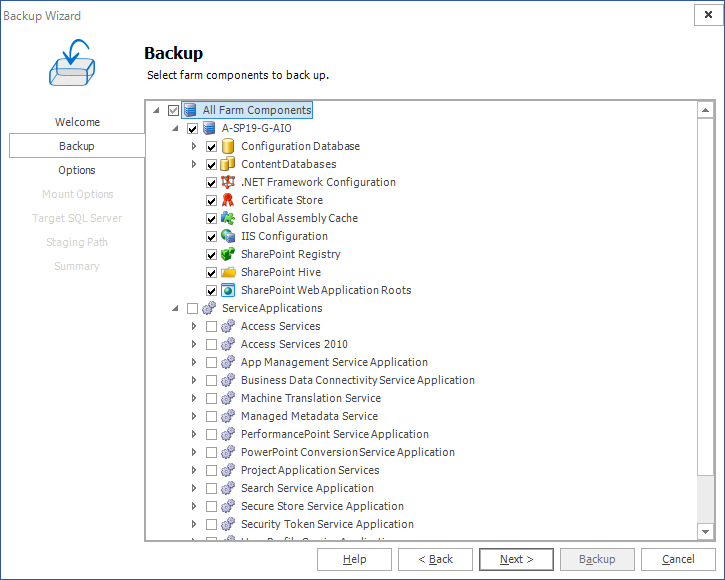The image size is (725, 580).
Task: Expand the Machine Translation Service node
Action: tap(194, 398)
